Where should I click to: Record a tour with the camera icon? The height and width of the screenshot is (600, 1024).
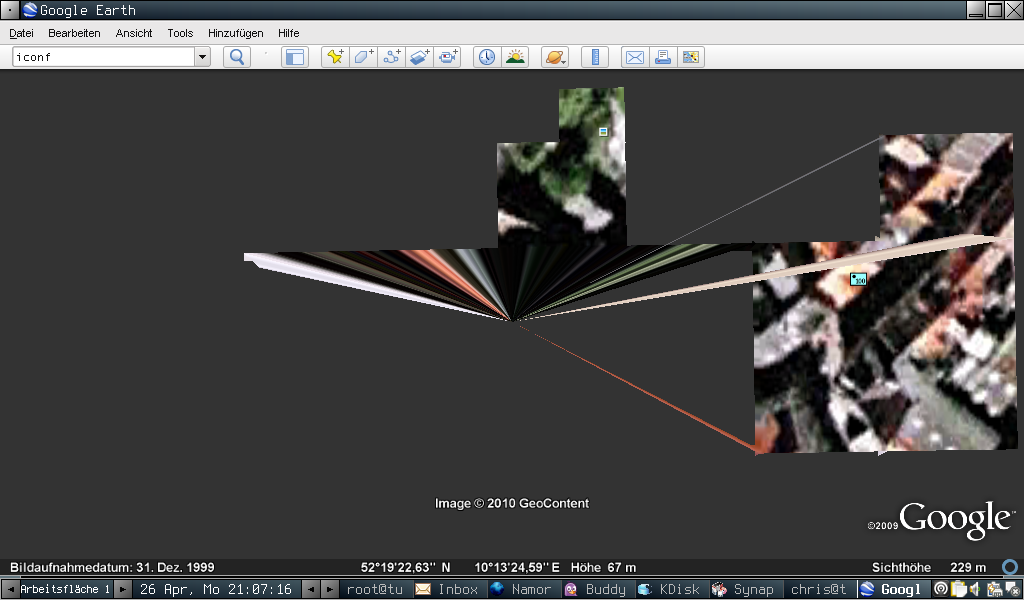tap(447, 57)
